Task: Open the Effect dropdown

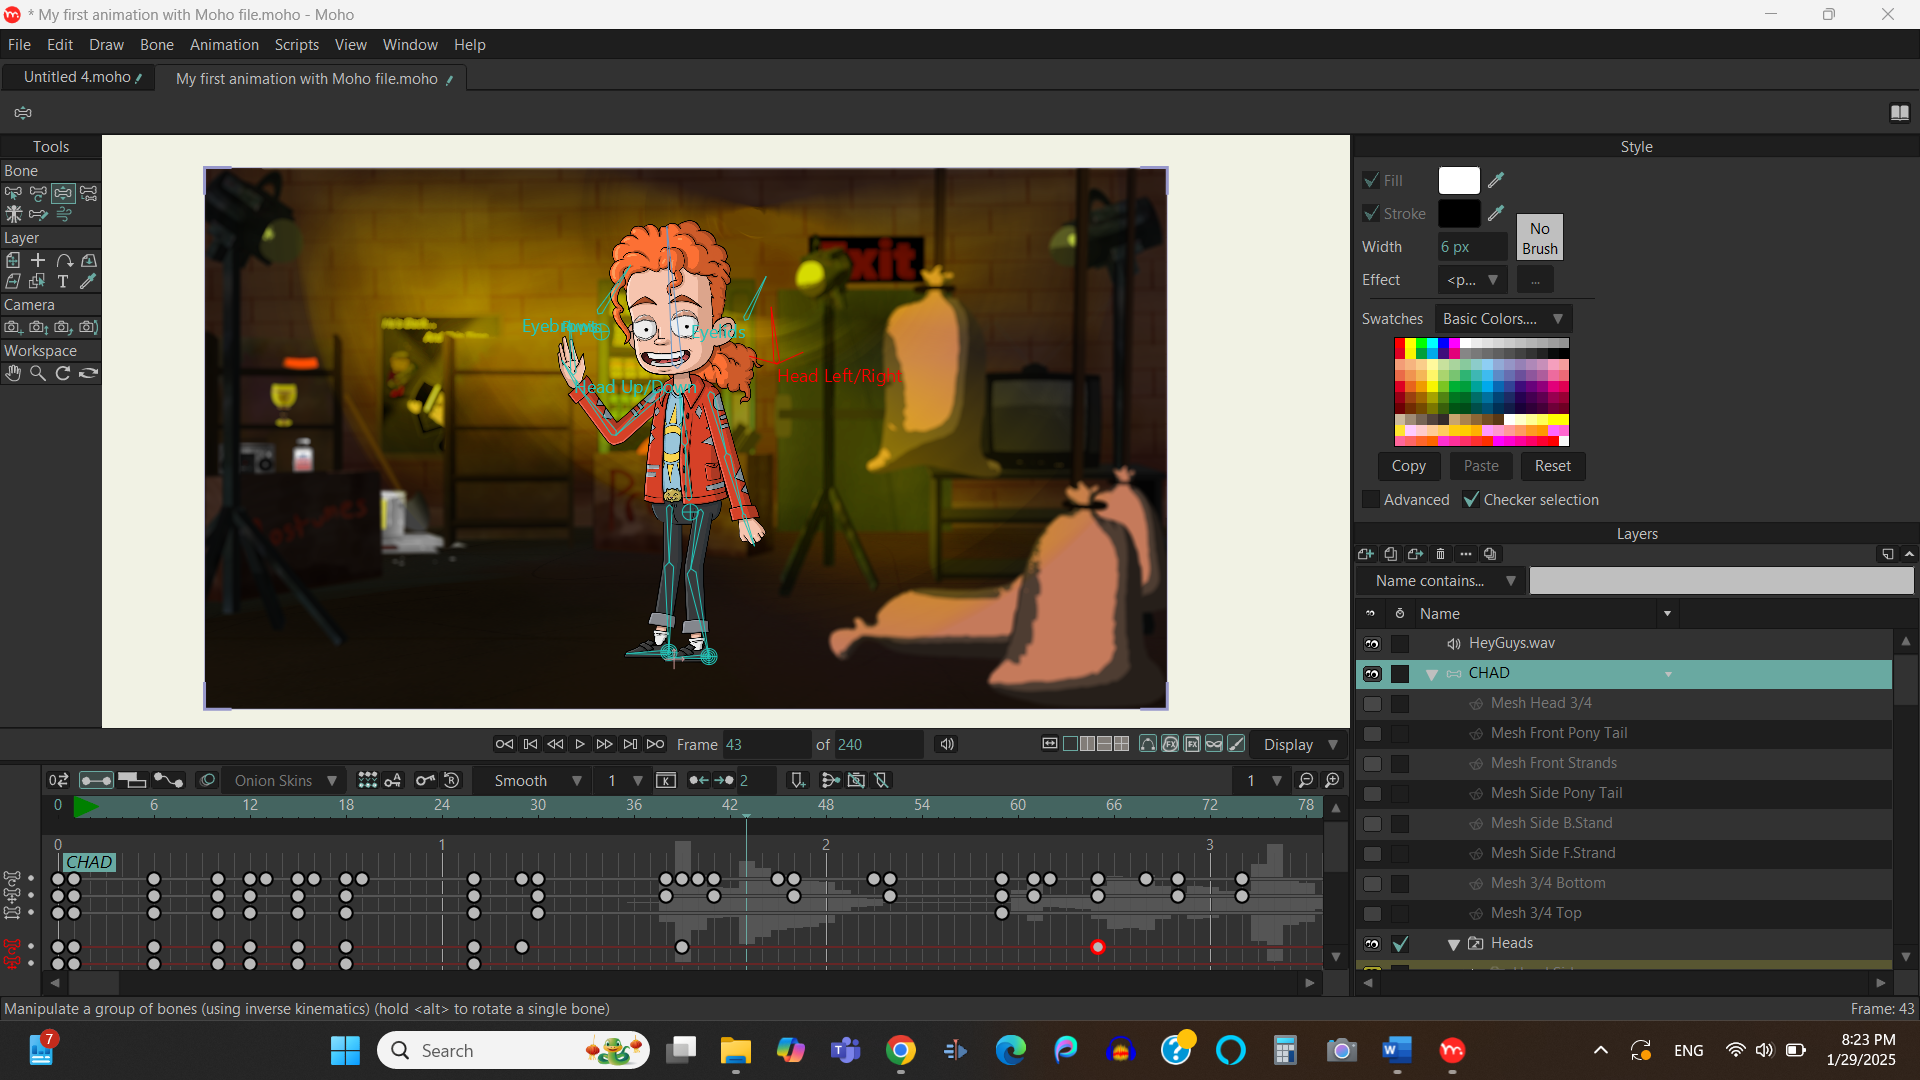Action: 1472,280
